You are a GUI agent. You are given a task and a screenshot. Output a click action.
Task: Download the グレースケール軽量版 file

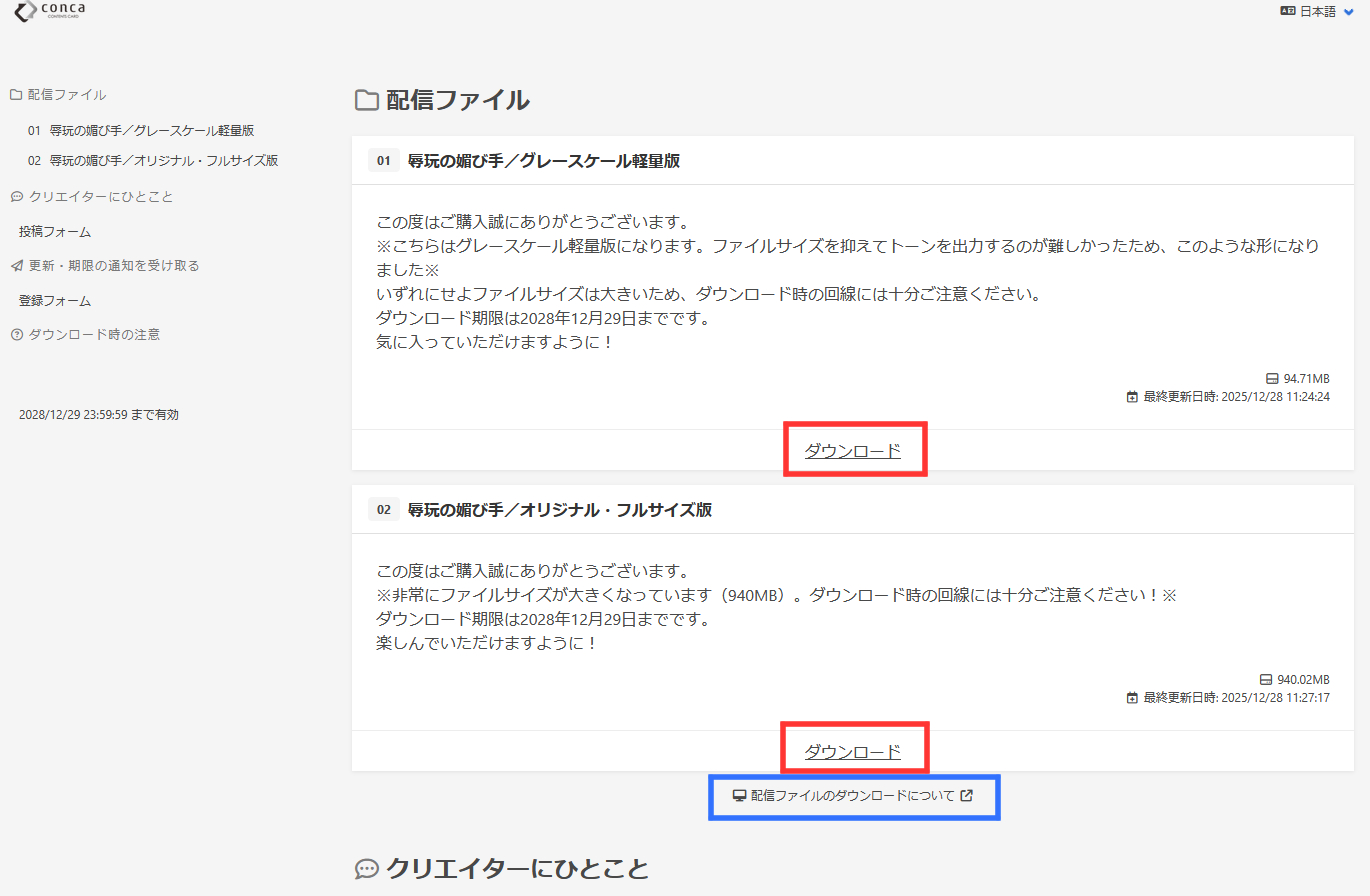[853, 451]
